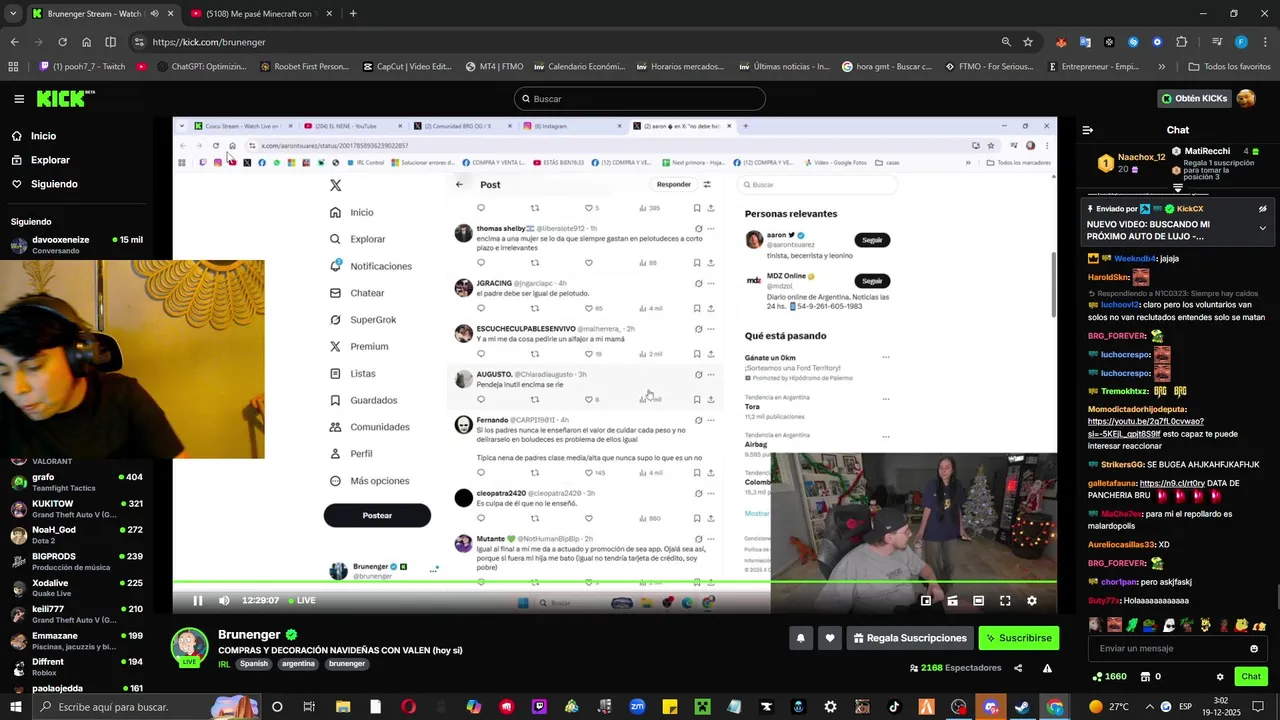The image size is (1280, 720).
Task: Open Todos los favoritos folder
Action: (x=1229, y=67)
